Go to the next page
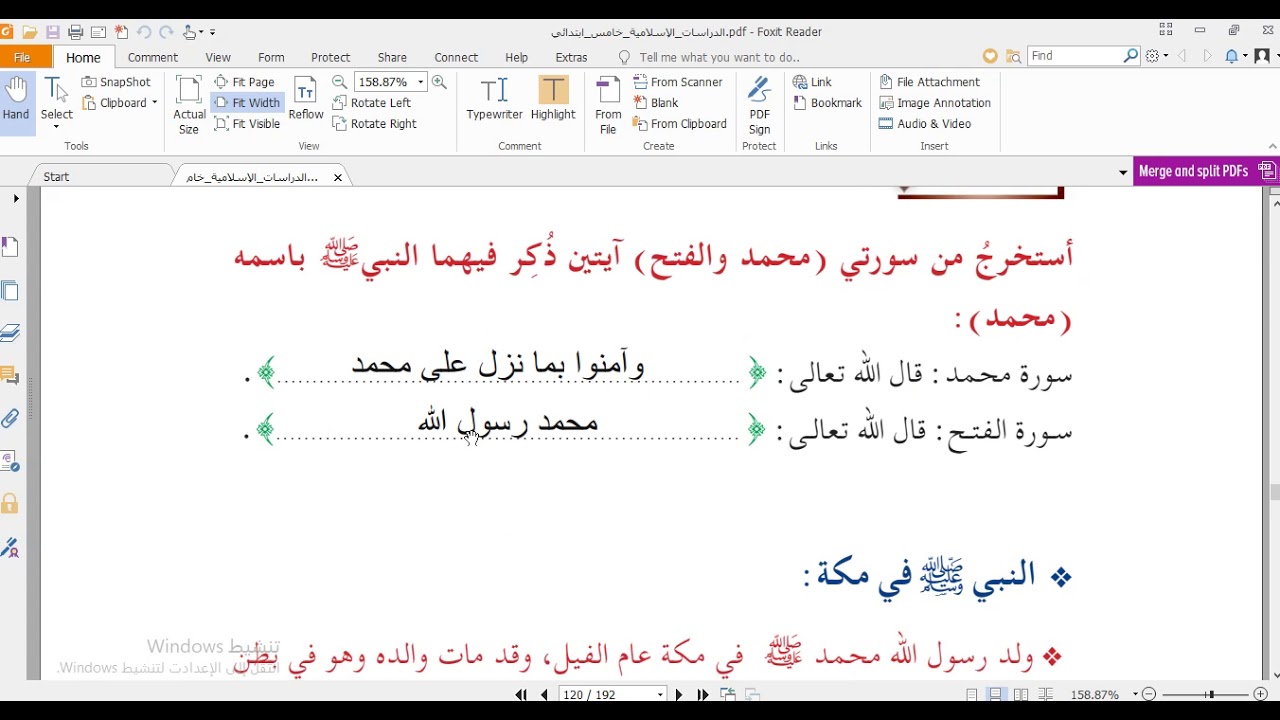1280x720 pixels. 679,694
